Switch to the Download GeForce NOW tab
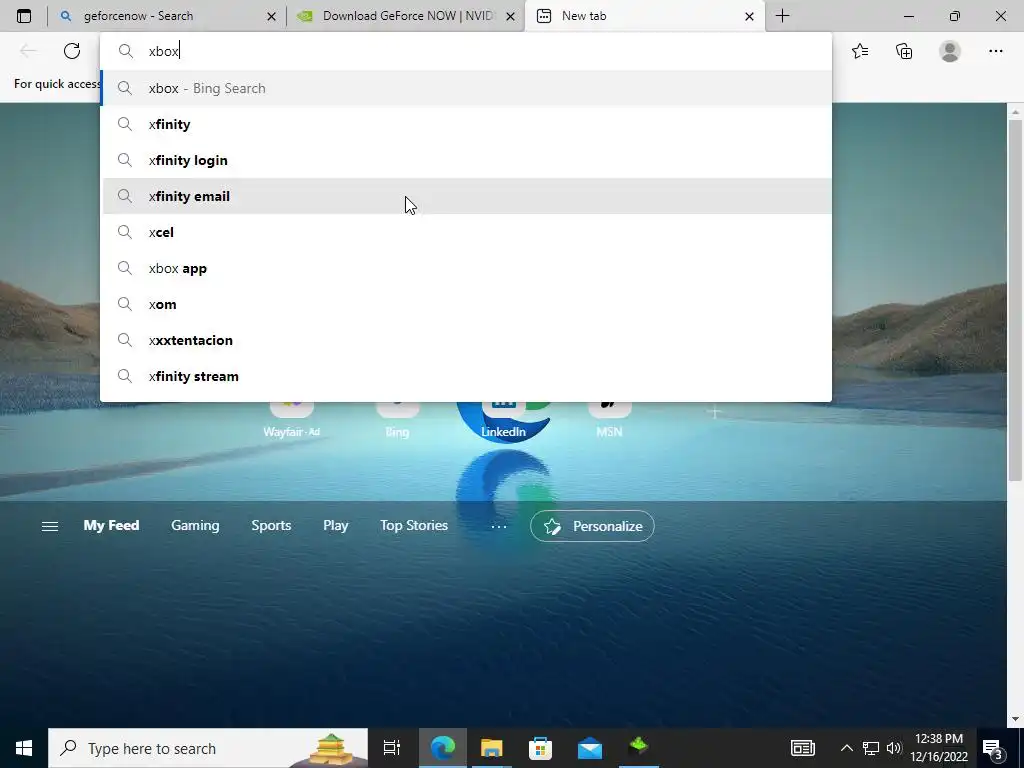 pos(405,16)
